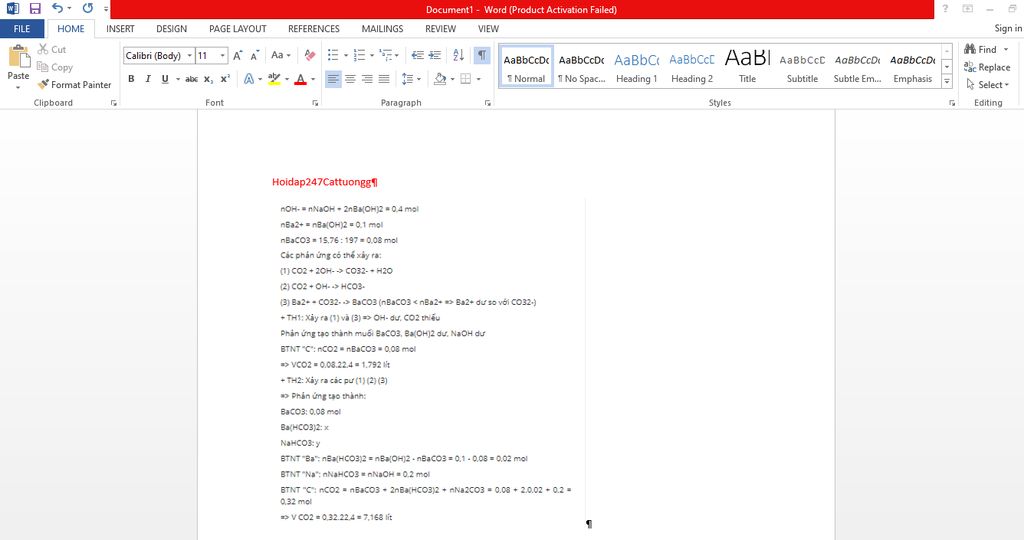Screen dimensions: 1024x540
Task: Increase font size with Grow Font
Action: click(x=238, y=56)
